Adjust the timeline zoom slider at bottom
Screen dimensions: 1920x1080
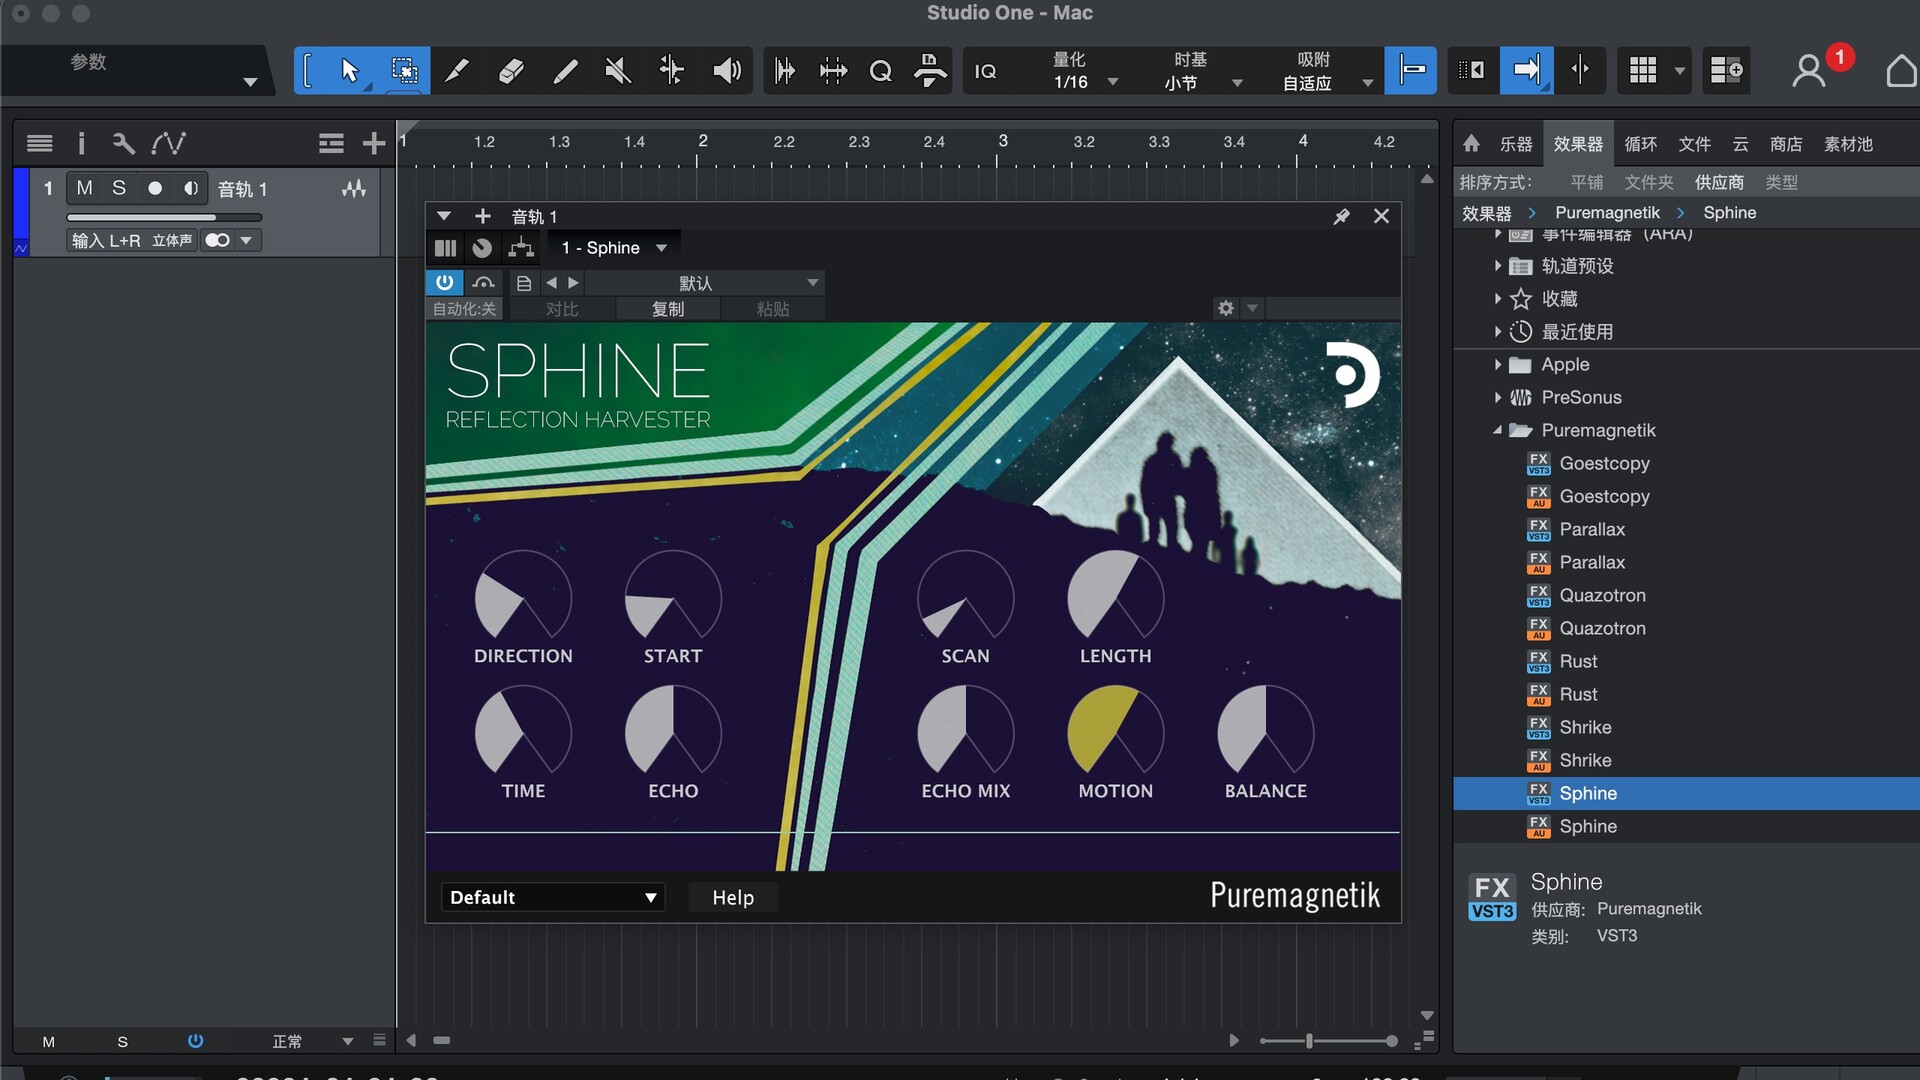click(x=1328, y=1041)
